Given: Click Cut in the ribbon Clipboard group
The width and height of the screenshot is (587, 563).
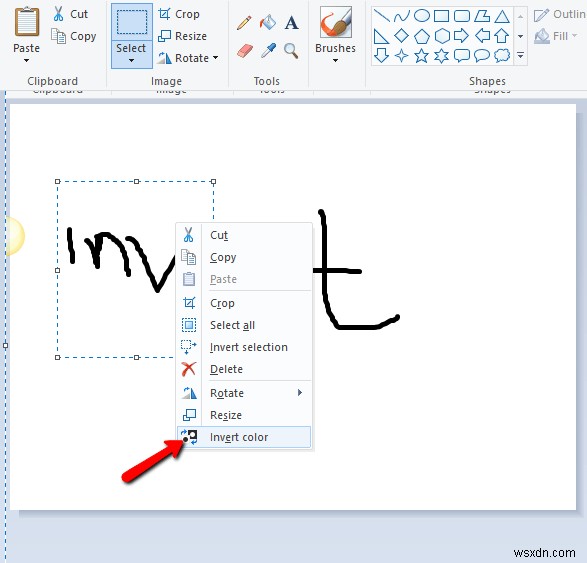Looking at the screenshot, I should [70, 14].
